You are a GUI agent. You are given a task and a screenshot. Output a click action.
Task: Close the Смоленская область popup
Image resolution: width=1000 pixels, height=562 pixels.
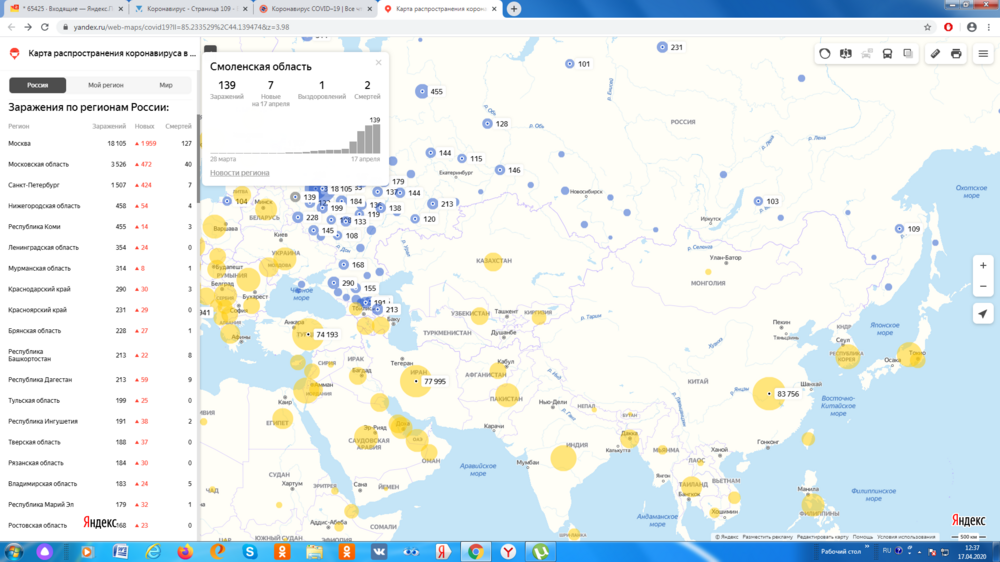(378, 63)
